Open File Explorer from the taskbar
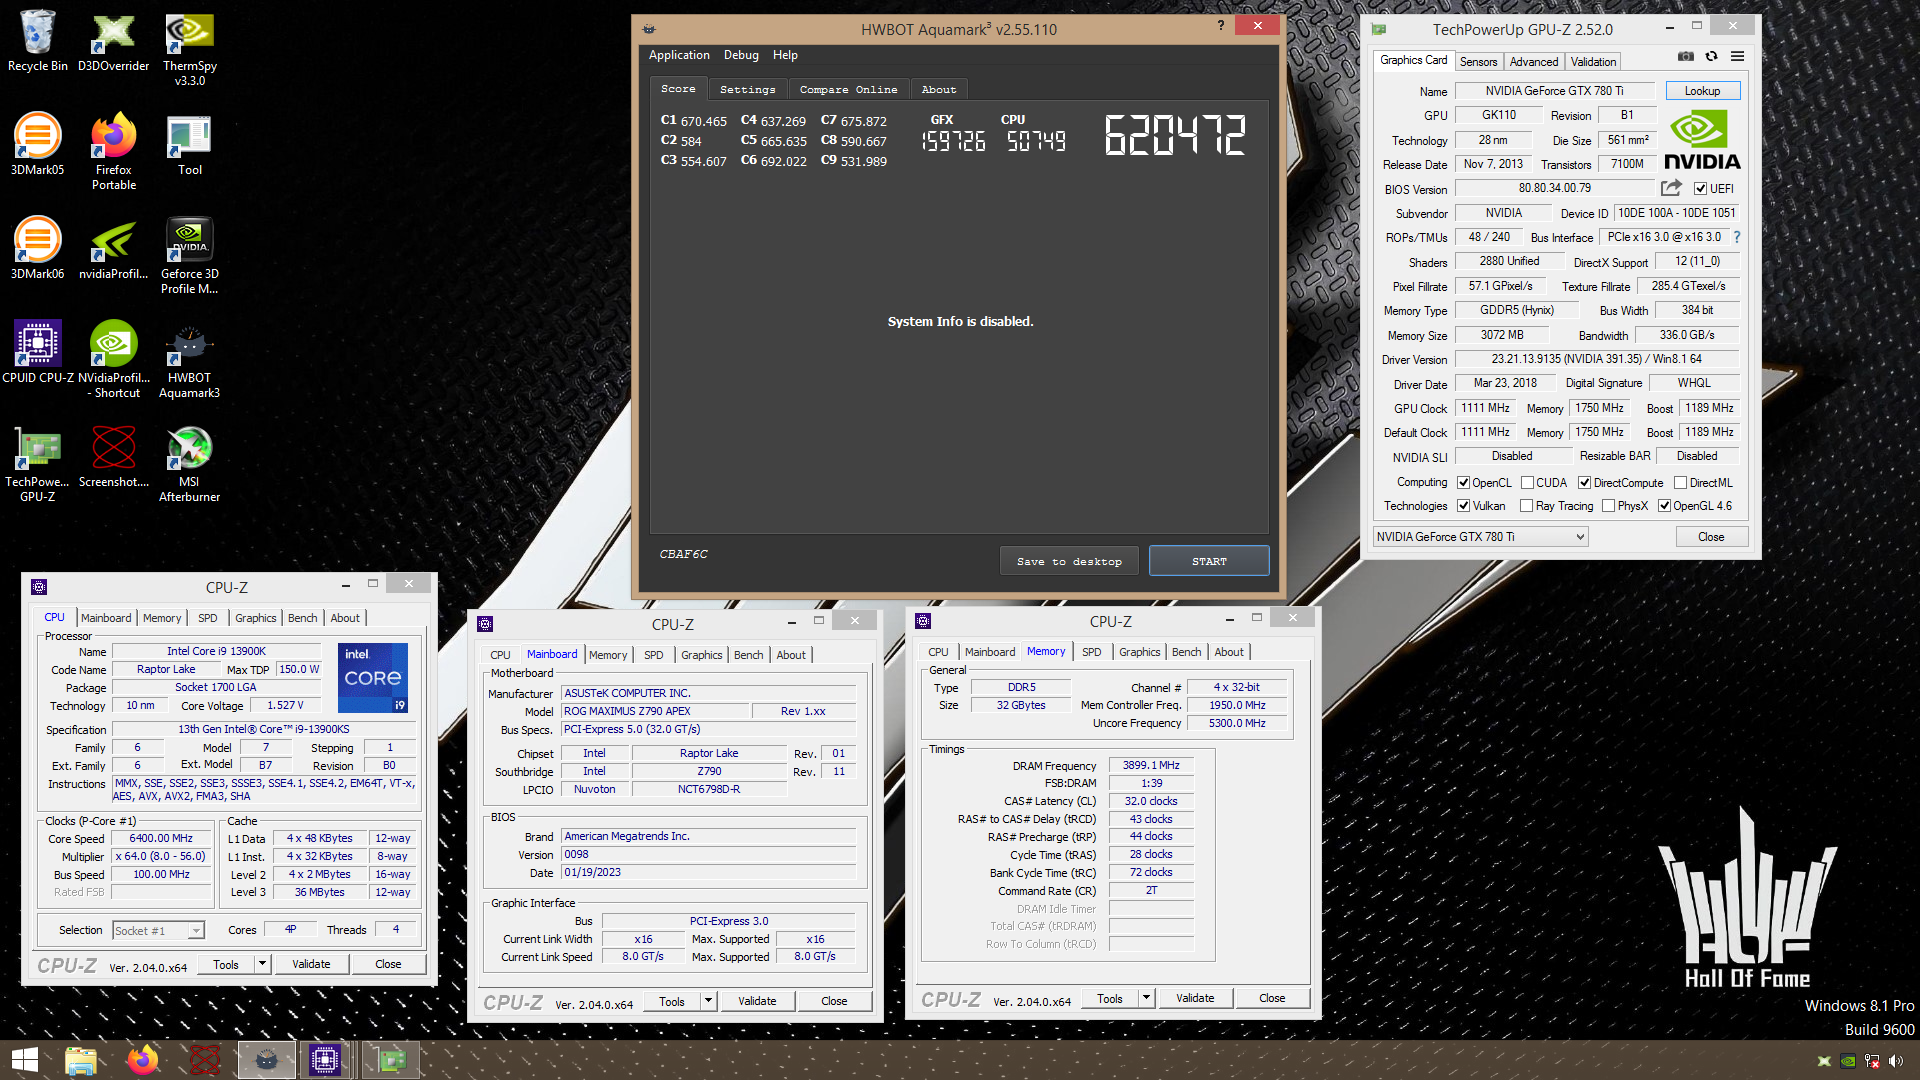This screenshot has height=1080, width=1920. (80, 1060)
